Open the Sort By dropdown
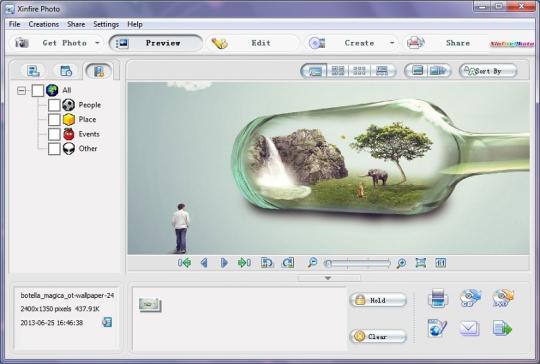Viewport: 540px width, 364px height. tap(488, 71)
